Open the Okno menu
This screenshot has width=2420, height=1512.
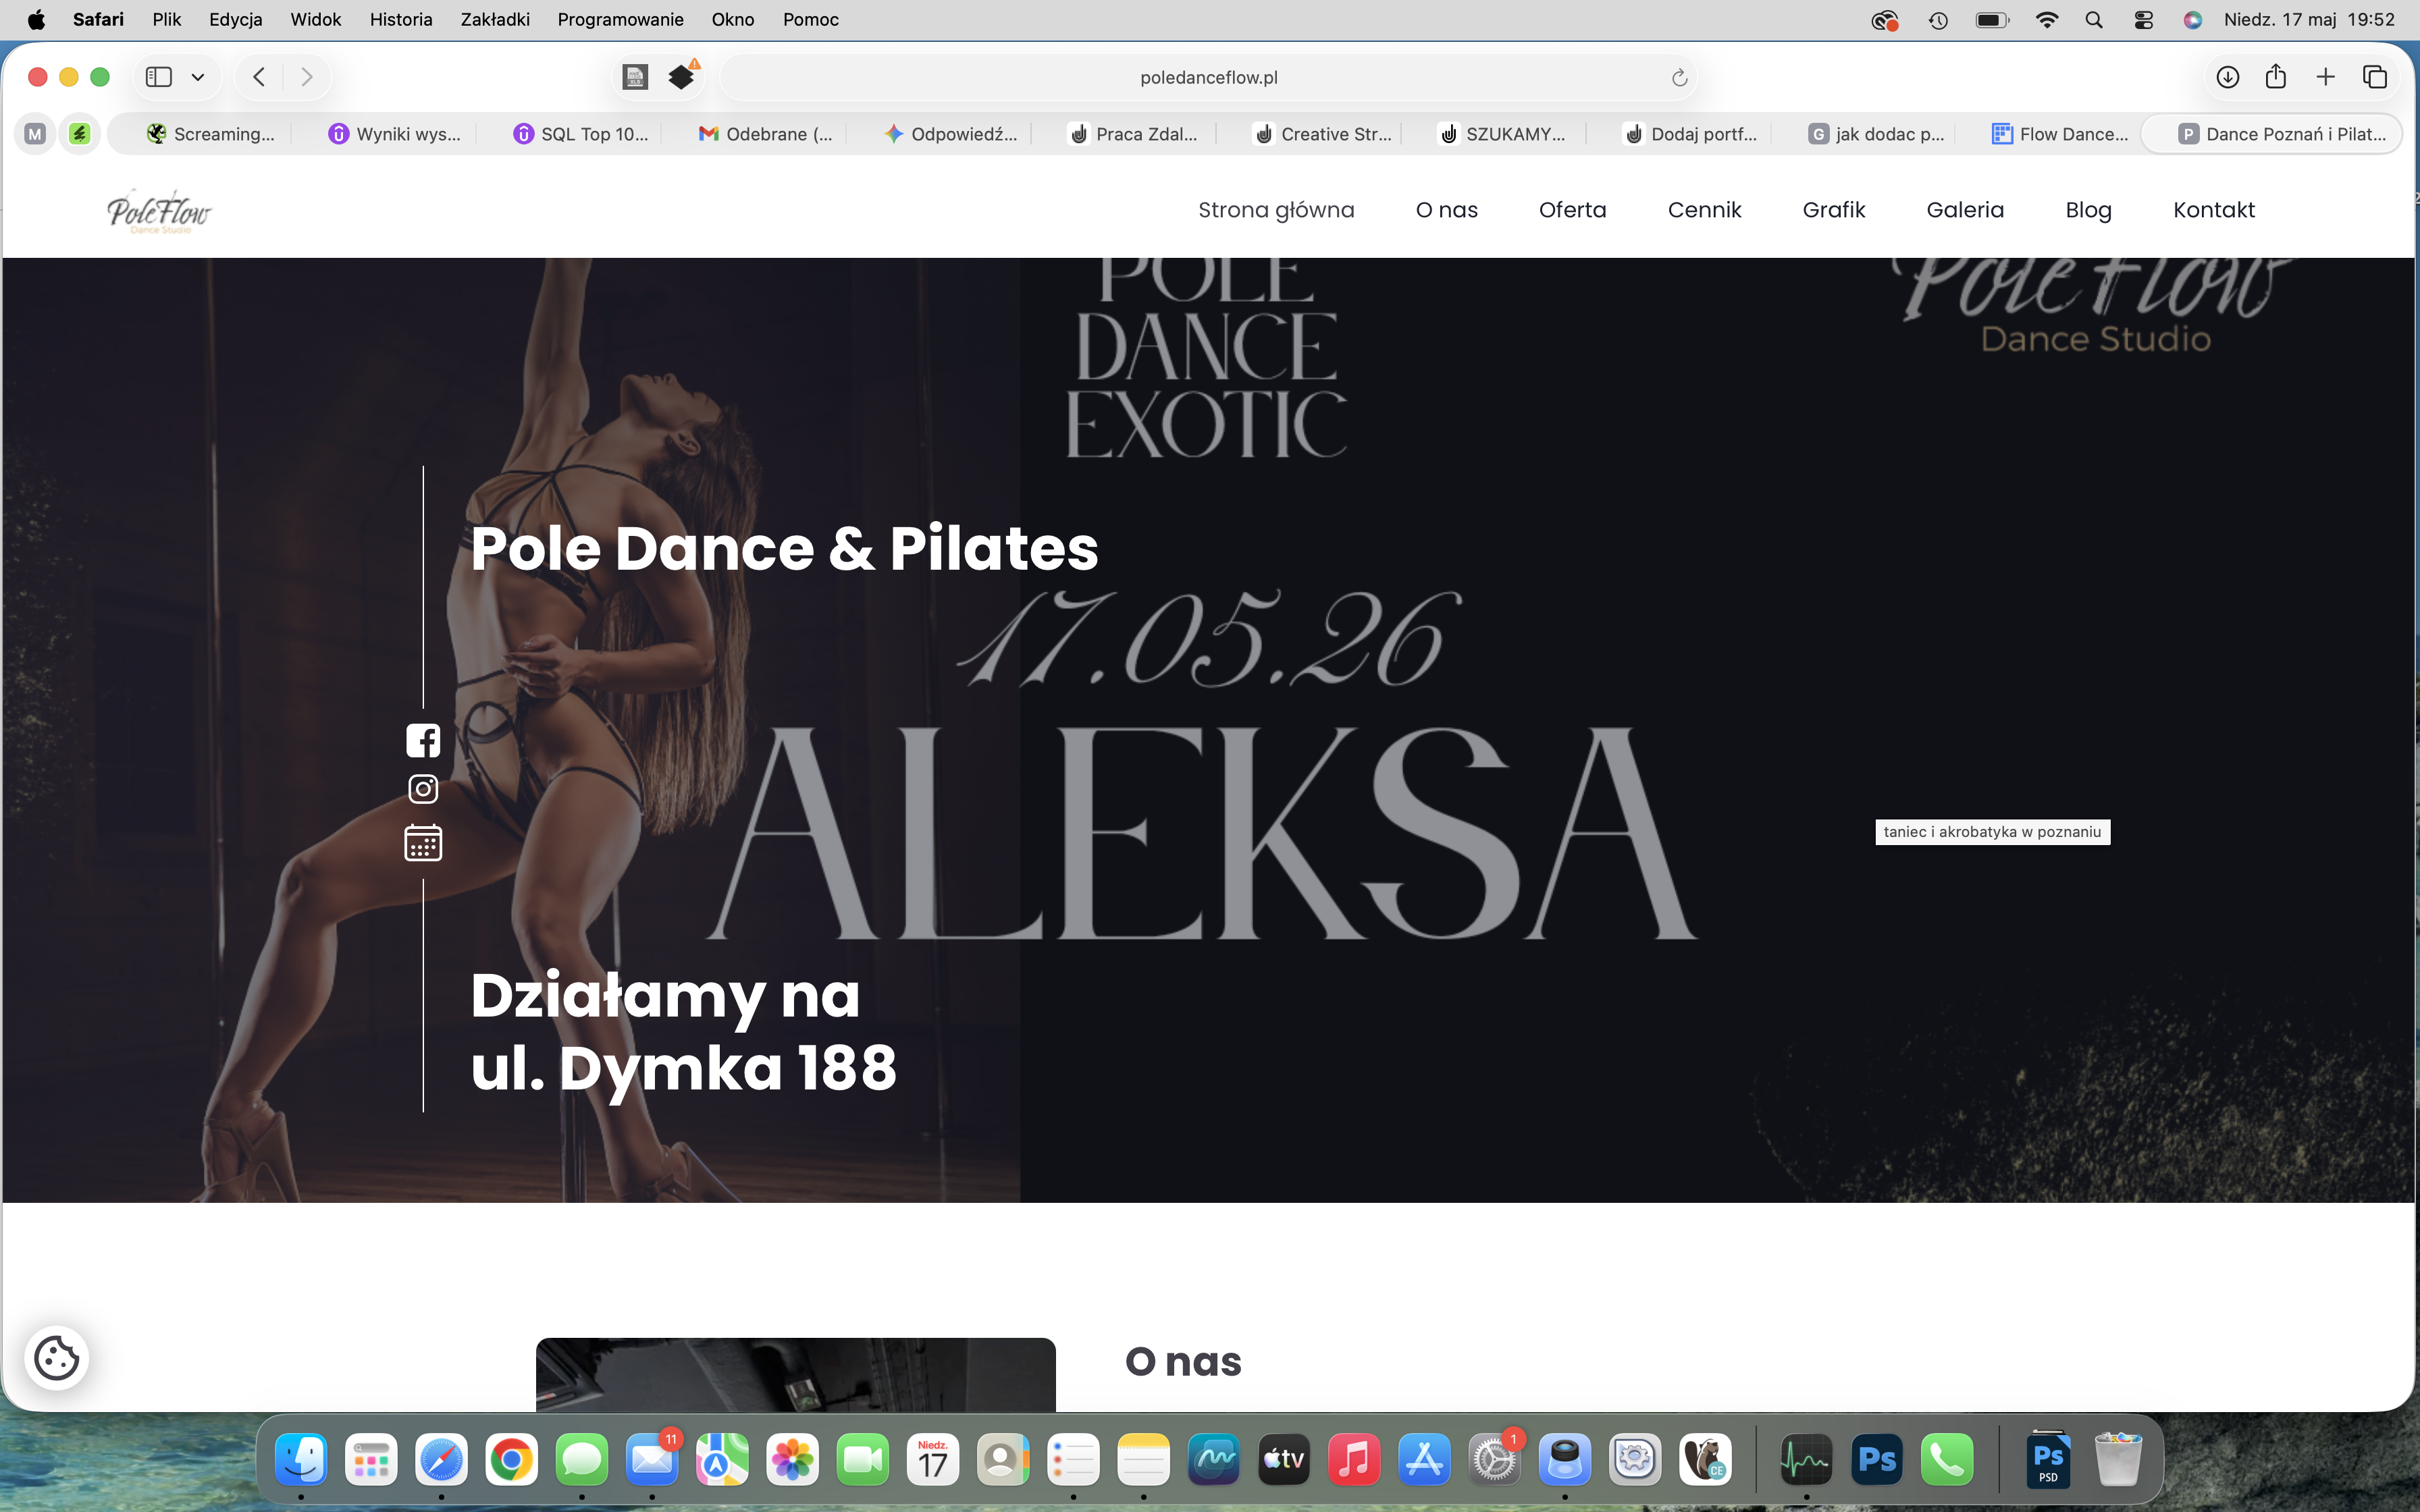coord(733,19)
